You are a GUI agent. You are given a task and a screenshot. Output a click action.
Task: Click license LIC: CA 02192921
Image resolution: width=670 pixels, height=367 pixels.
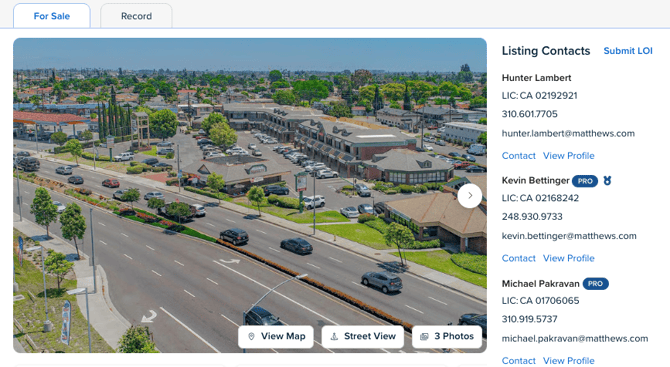539,95
